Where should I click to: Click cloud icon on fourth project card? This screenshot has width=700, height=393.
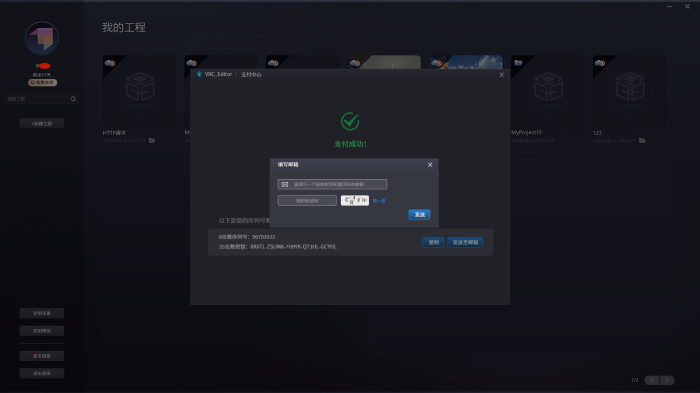(x=355, y=63)
